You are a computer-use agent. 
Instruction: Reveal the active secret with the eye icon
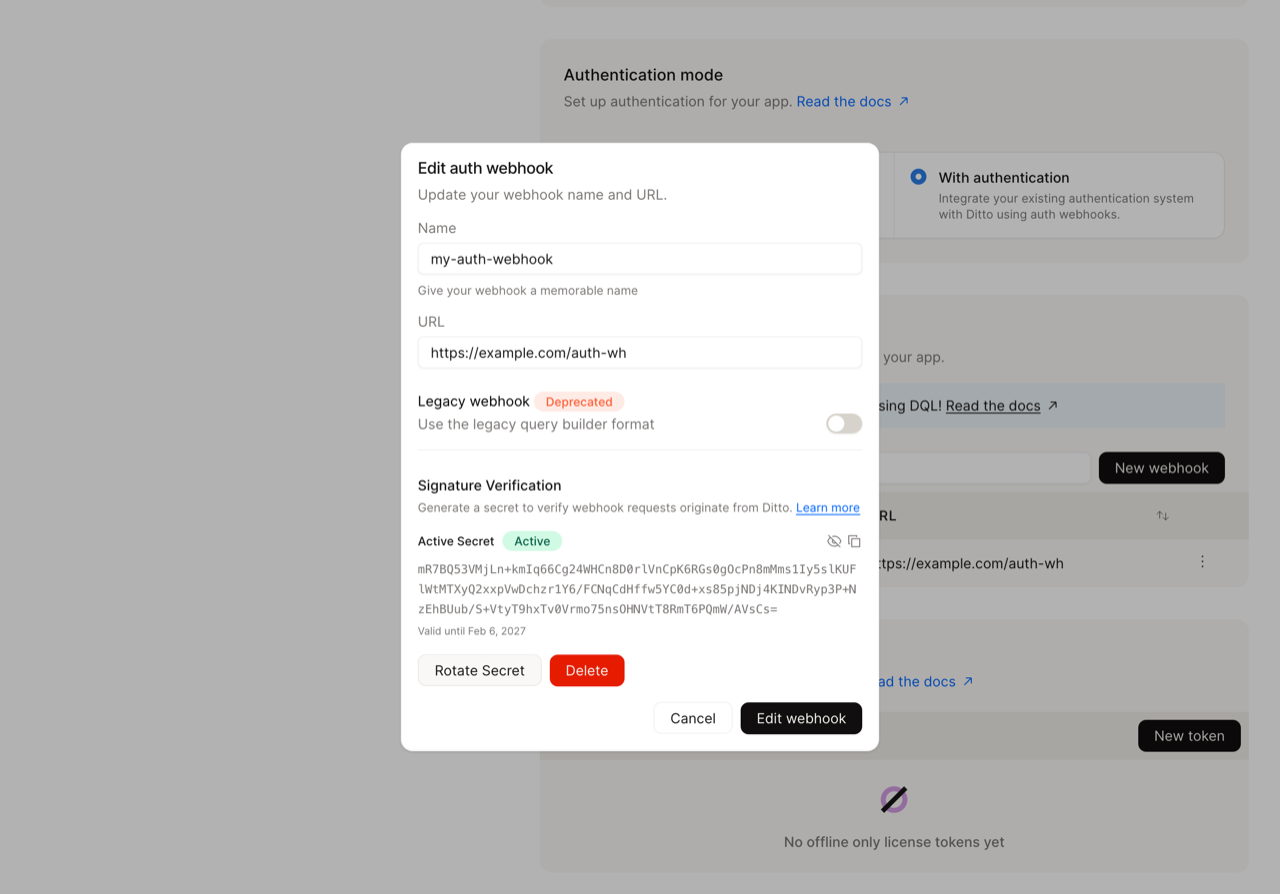tap(834, 540)
